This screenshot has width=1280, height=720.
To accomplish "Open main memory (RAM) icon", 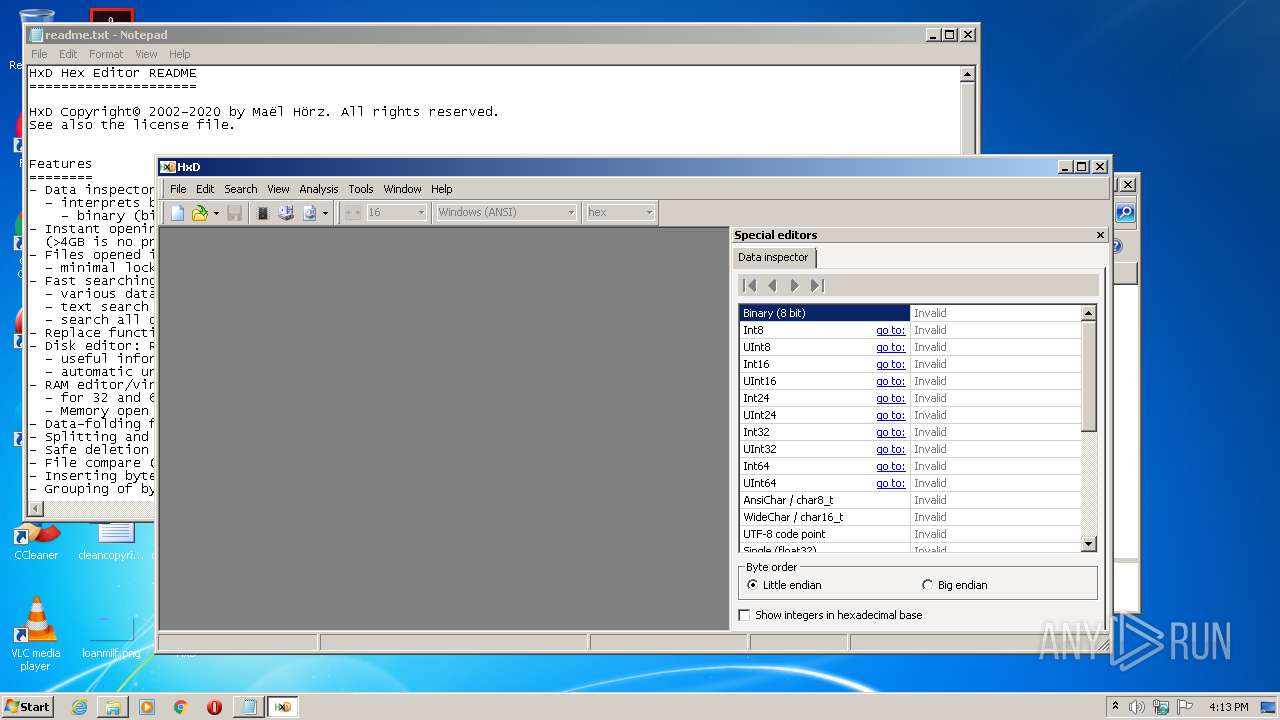I will 263,213.
